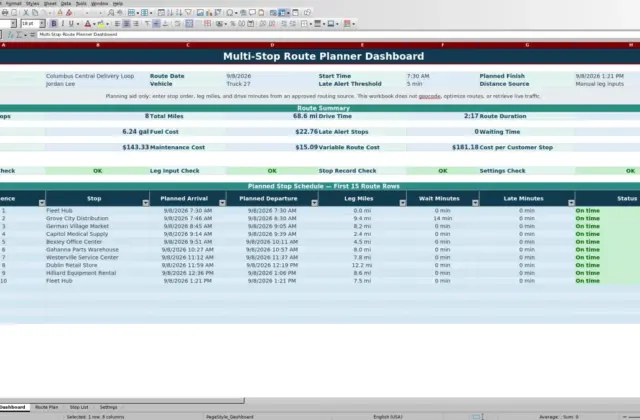Screen dimensions: 640x420
Task: Switch to the Route Plan sheet tab
Action: [47, 407]
